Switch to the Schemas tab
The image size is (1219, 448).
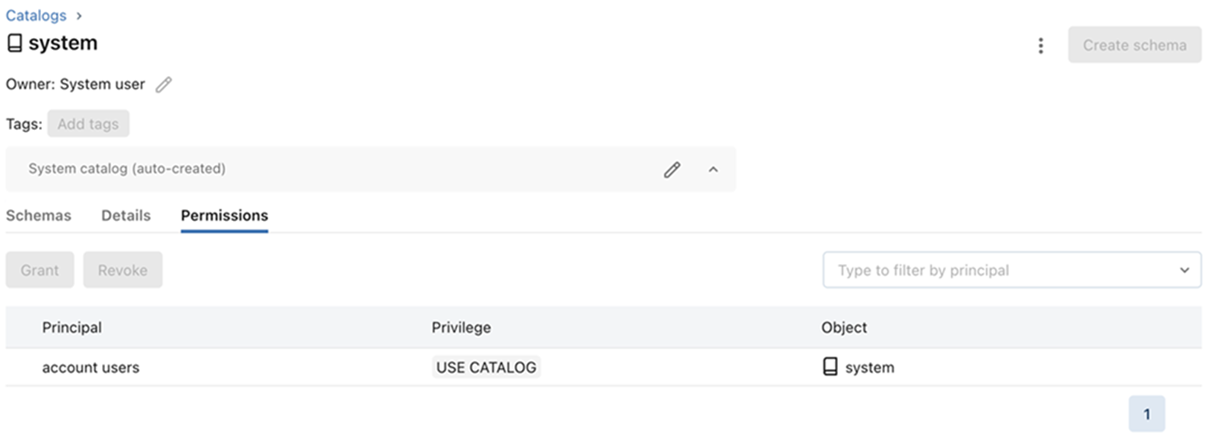(38, 215)
